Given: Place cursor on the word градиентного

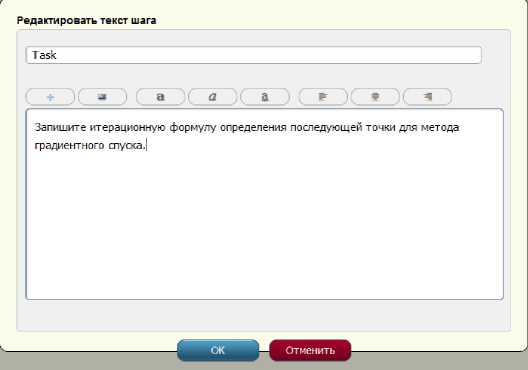Looking at the screenshot, I should 69,145.
